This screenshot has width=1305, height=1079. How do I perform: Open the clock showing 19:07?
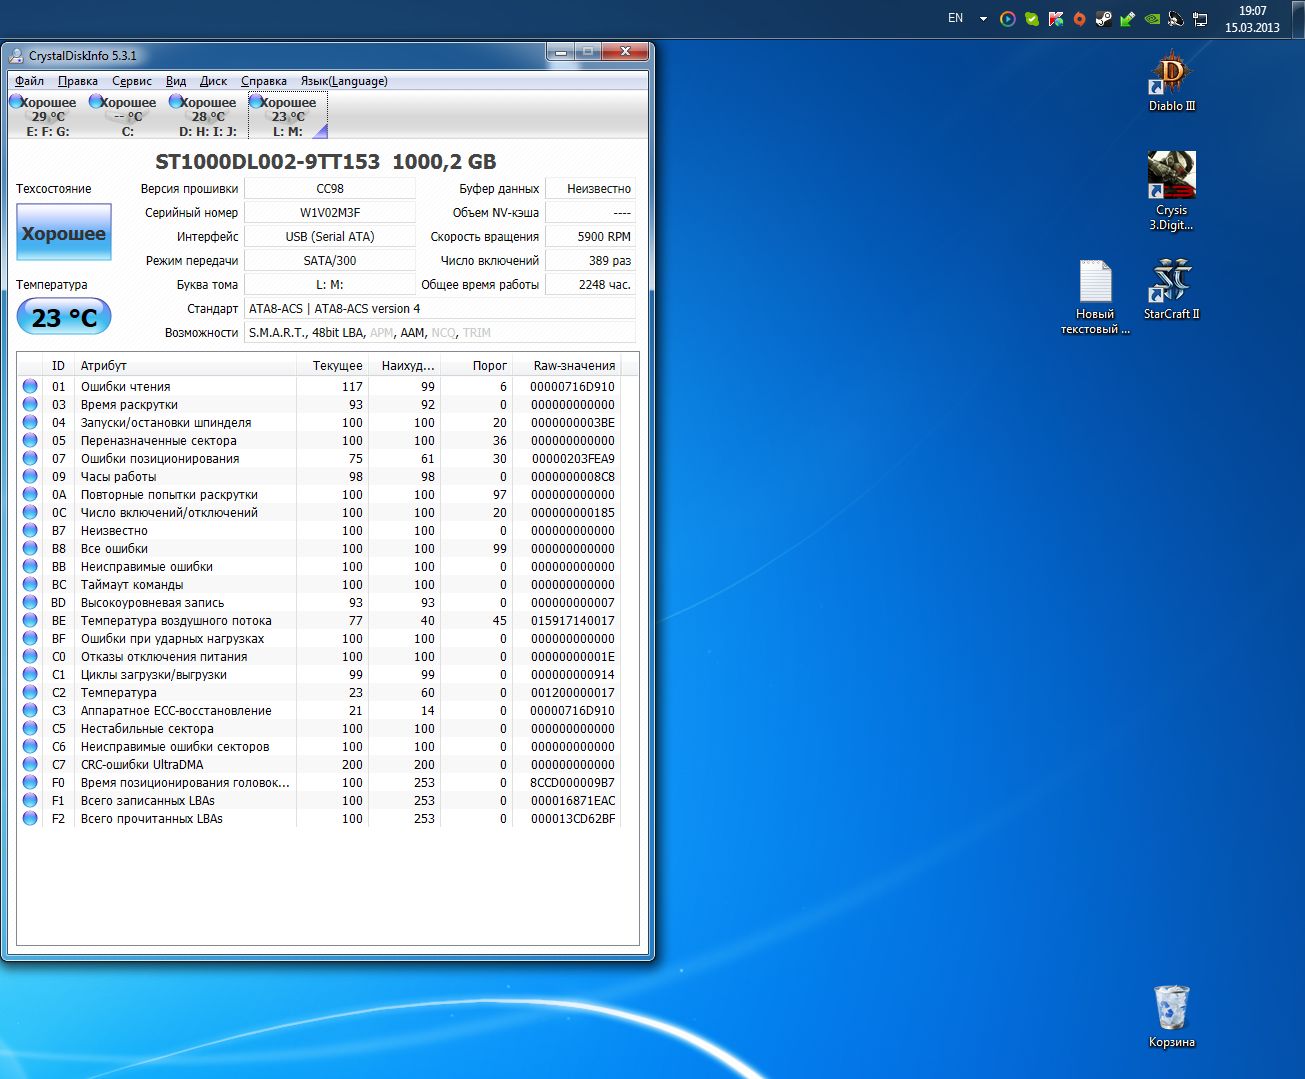[1252, 19]
